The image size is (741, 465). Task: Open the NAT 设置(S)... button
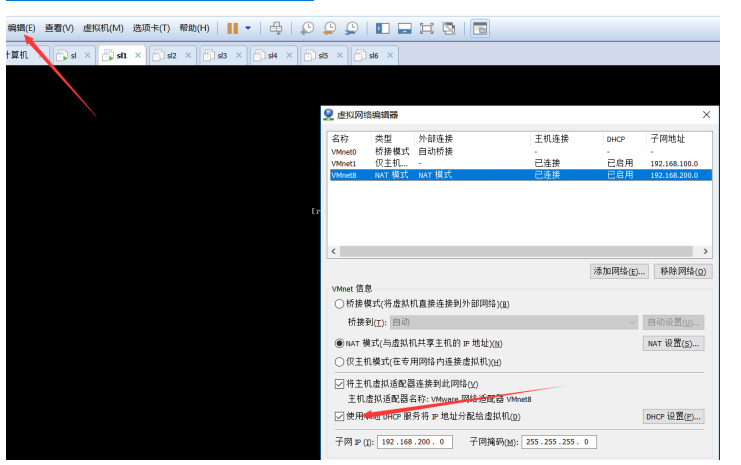(673, 344)
